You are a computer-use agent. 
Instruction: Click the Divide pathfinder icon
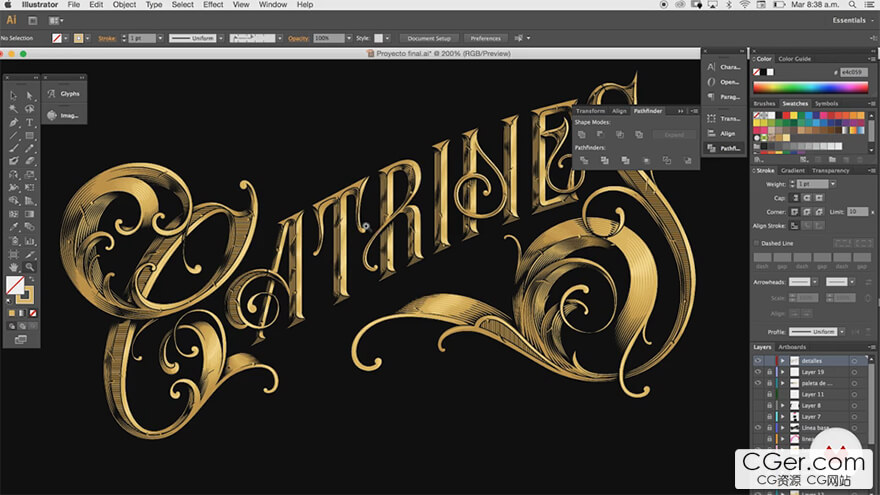(x=584, y=161)
